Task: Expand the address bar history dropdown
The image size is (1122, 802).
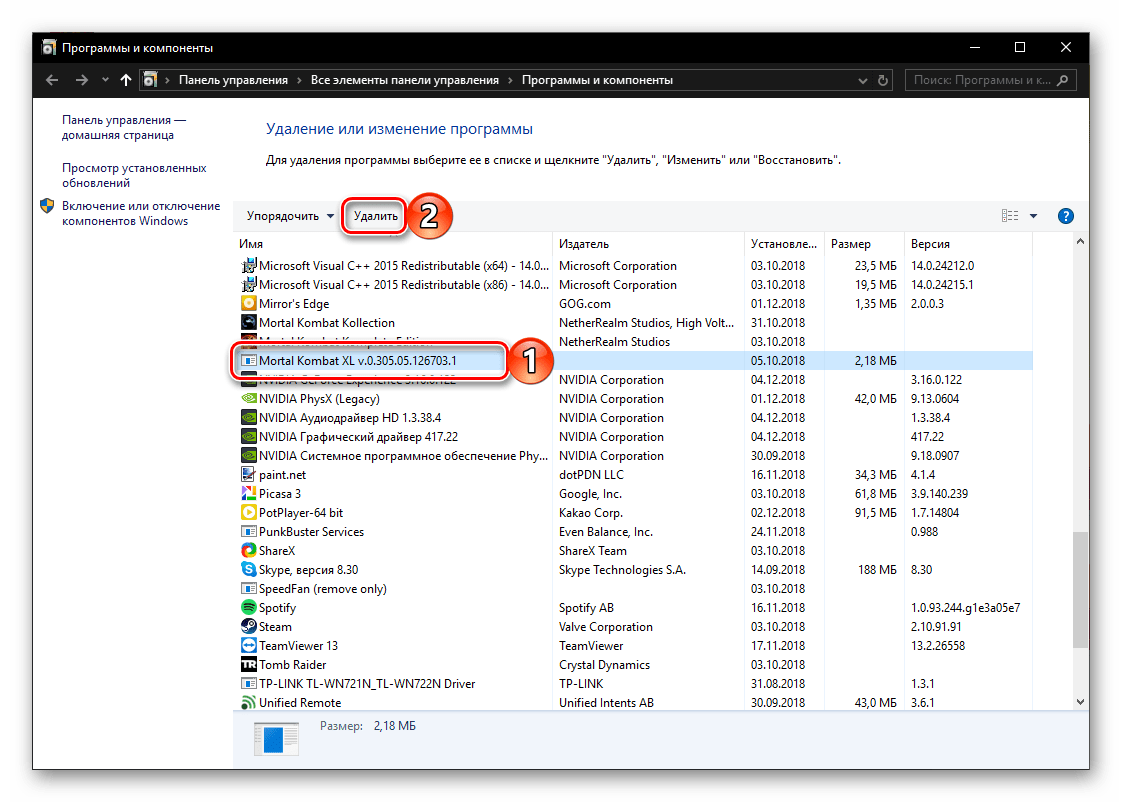Action: [x=885, y=80]
